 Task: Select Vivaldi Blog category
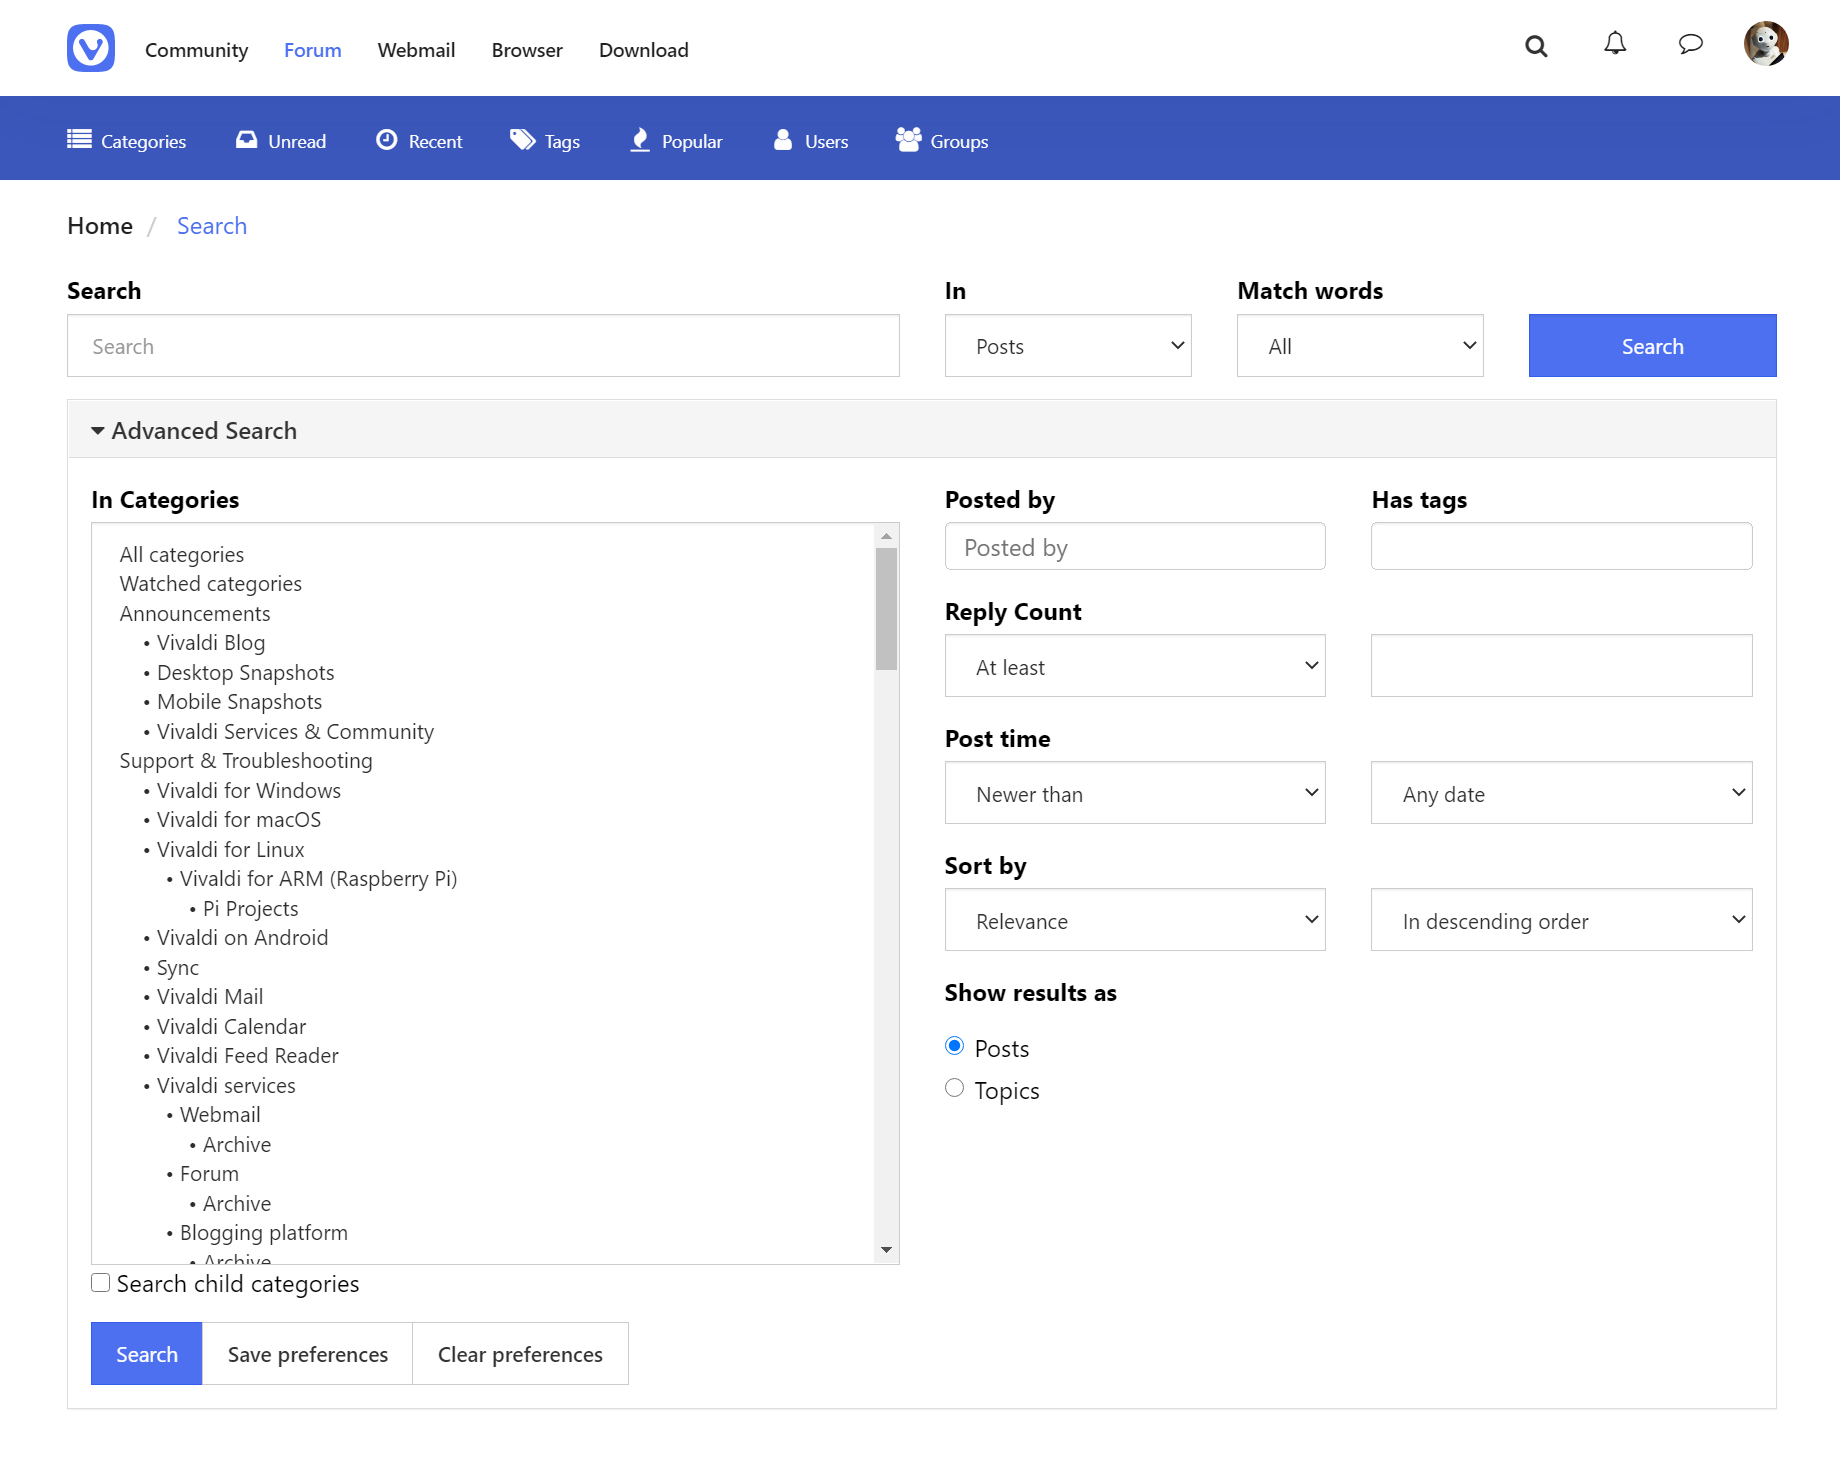tap(211, 643)
